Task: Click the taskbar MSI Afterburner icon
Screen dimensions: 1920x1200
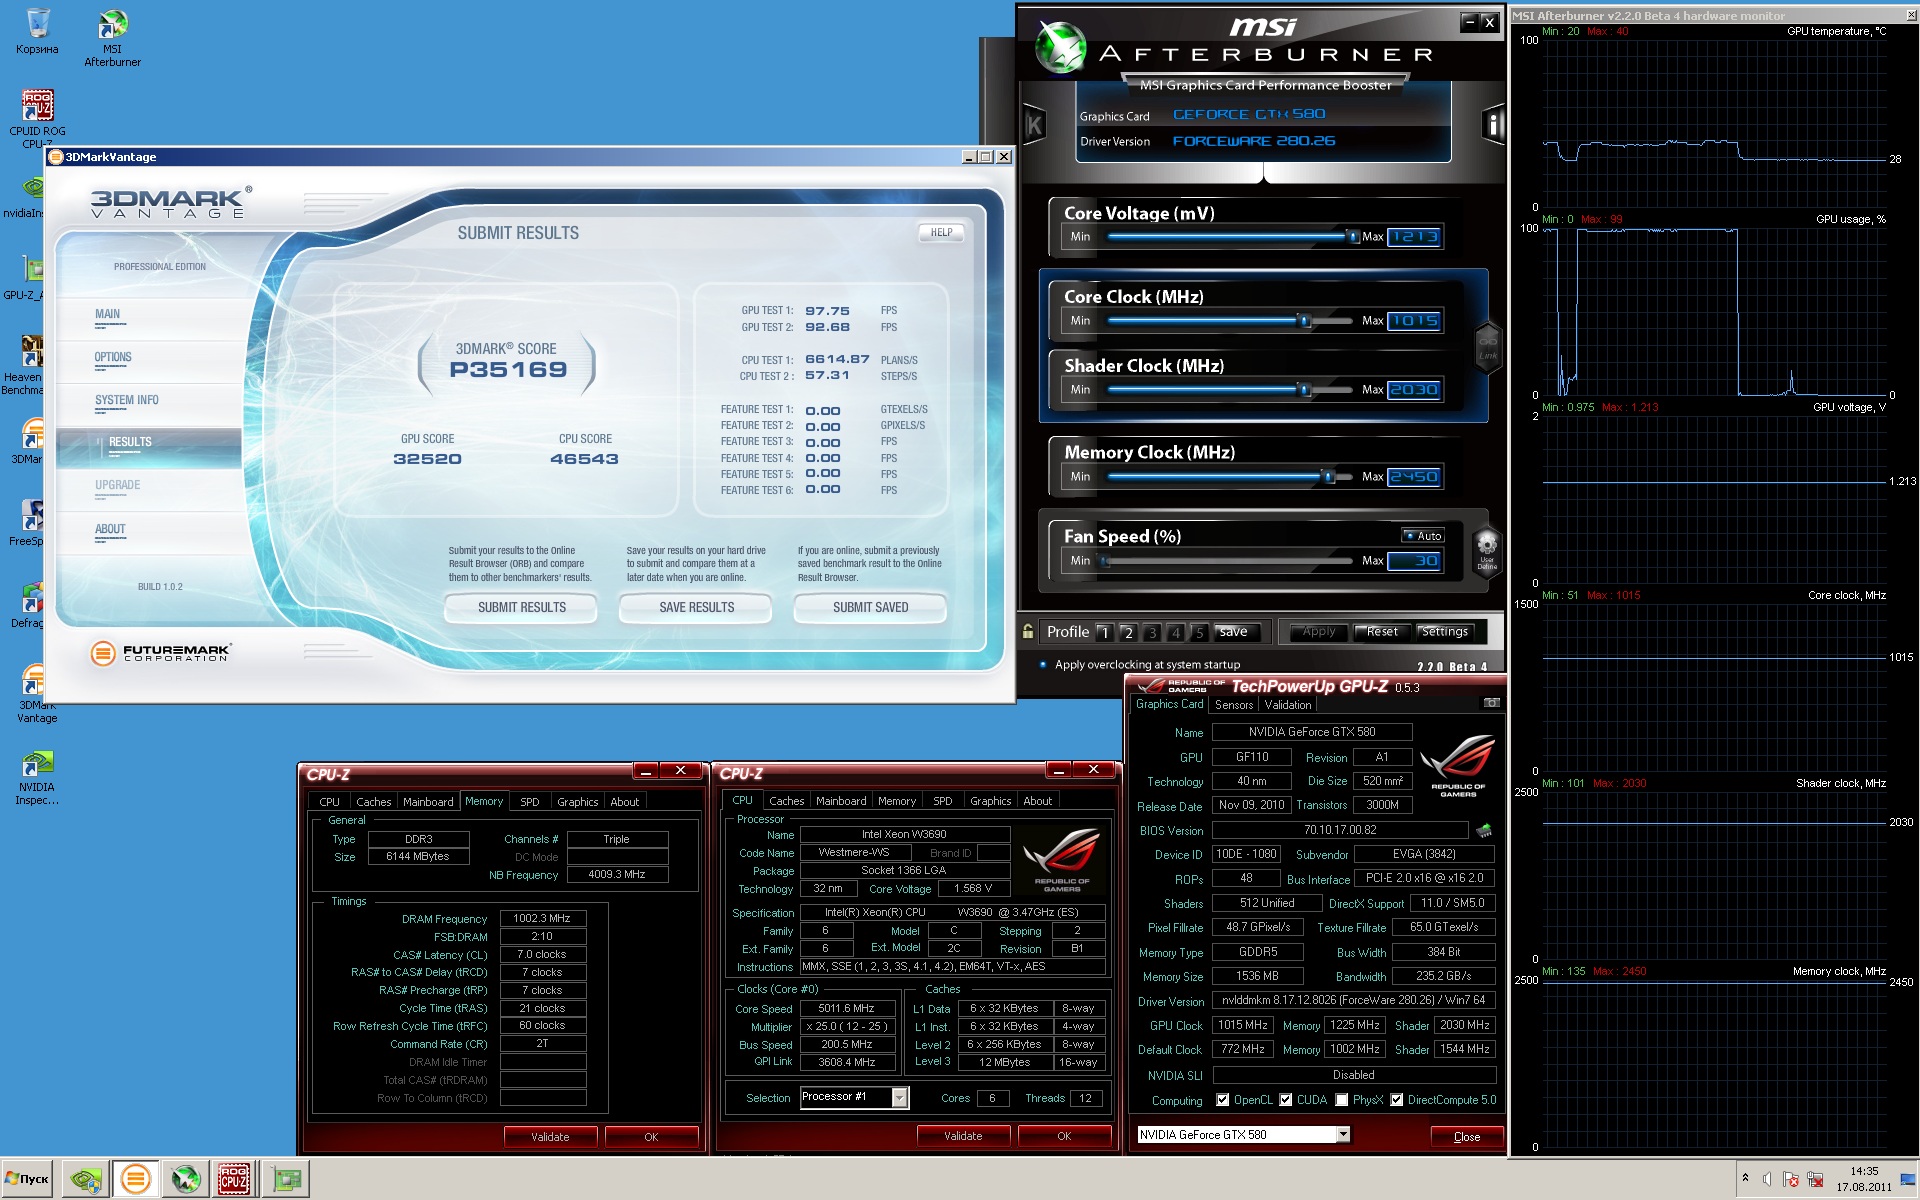Action: click(x=185, y=1179)
